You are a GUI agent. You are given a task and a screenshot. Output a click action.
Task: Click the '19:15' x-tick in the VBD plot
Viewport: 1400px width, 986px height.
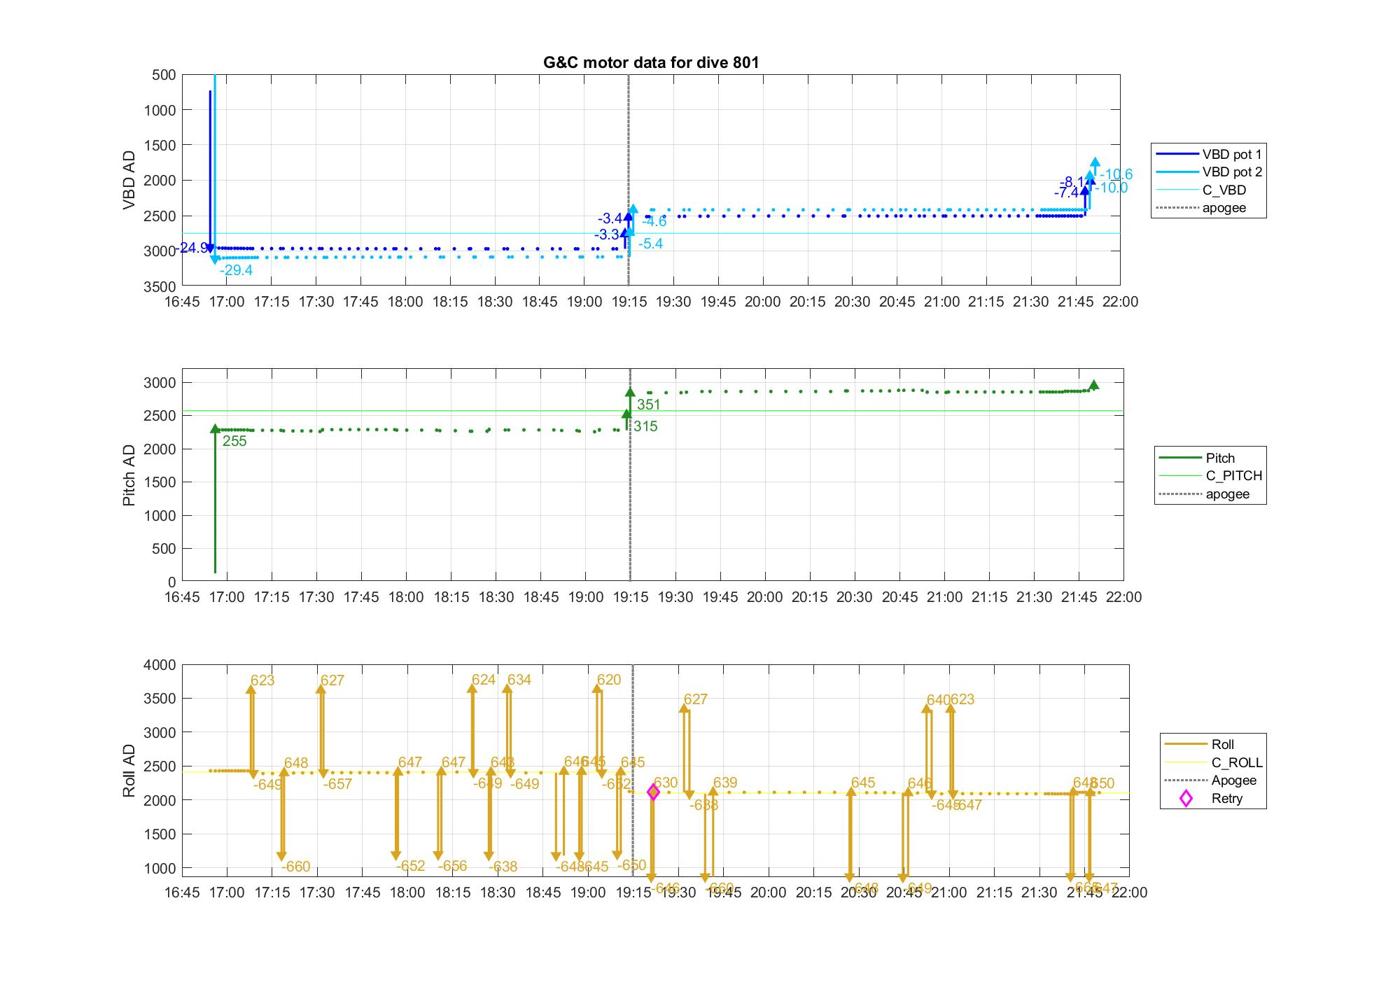click(x=629, y=302)
